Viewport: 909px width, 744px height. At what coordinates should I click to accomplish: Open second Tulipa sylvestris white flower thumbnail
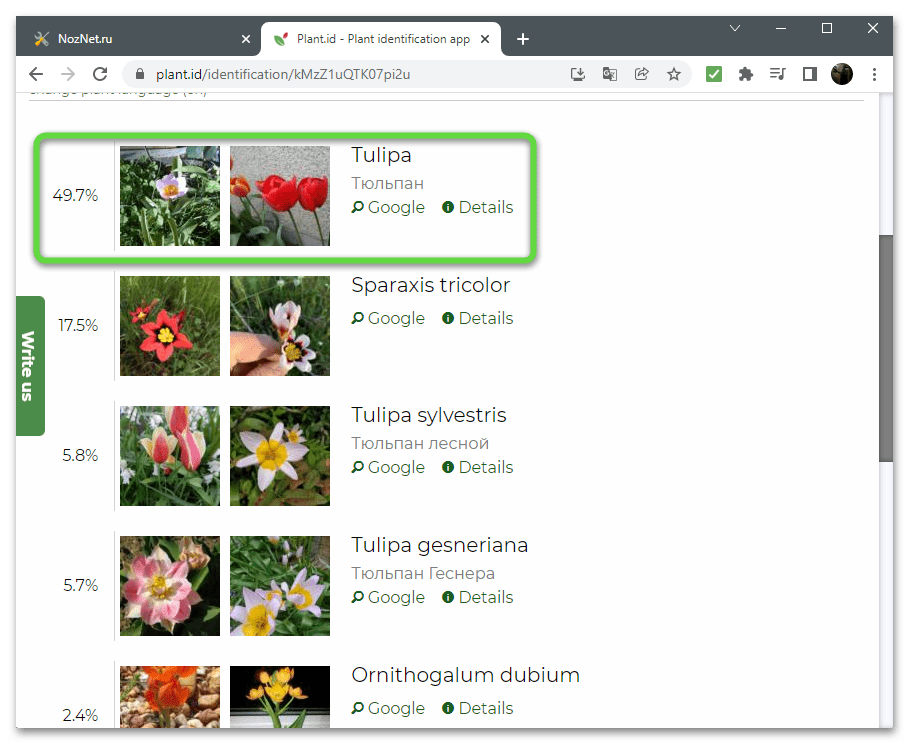click(280, 456)
